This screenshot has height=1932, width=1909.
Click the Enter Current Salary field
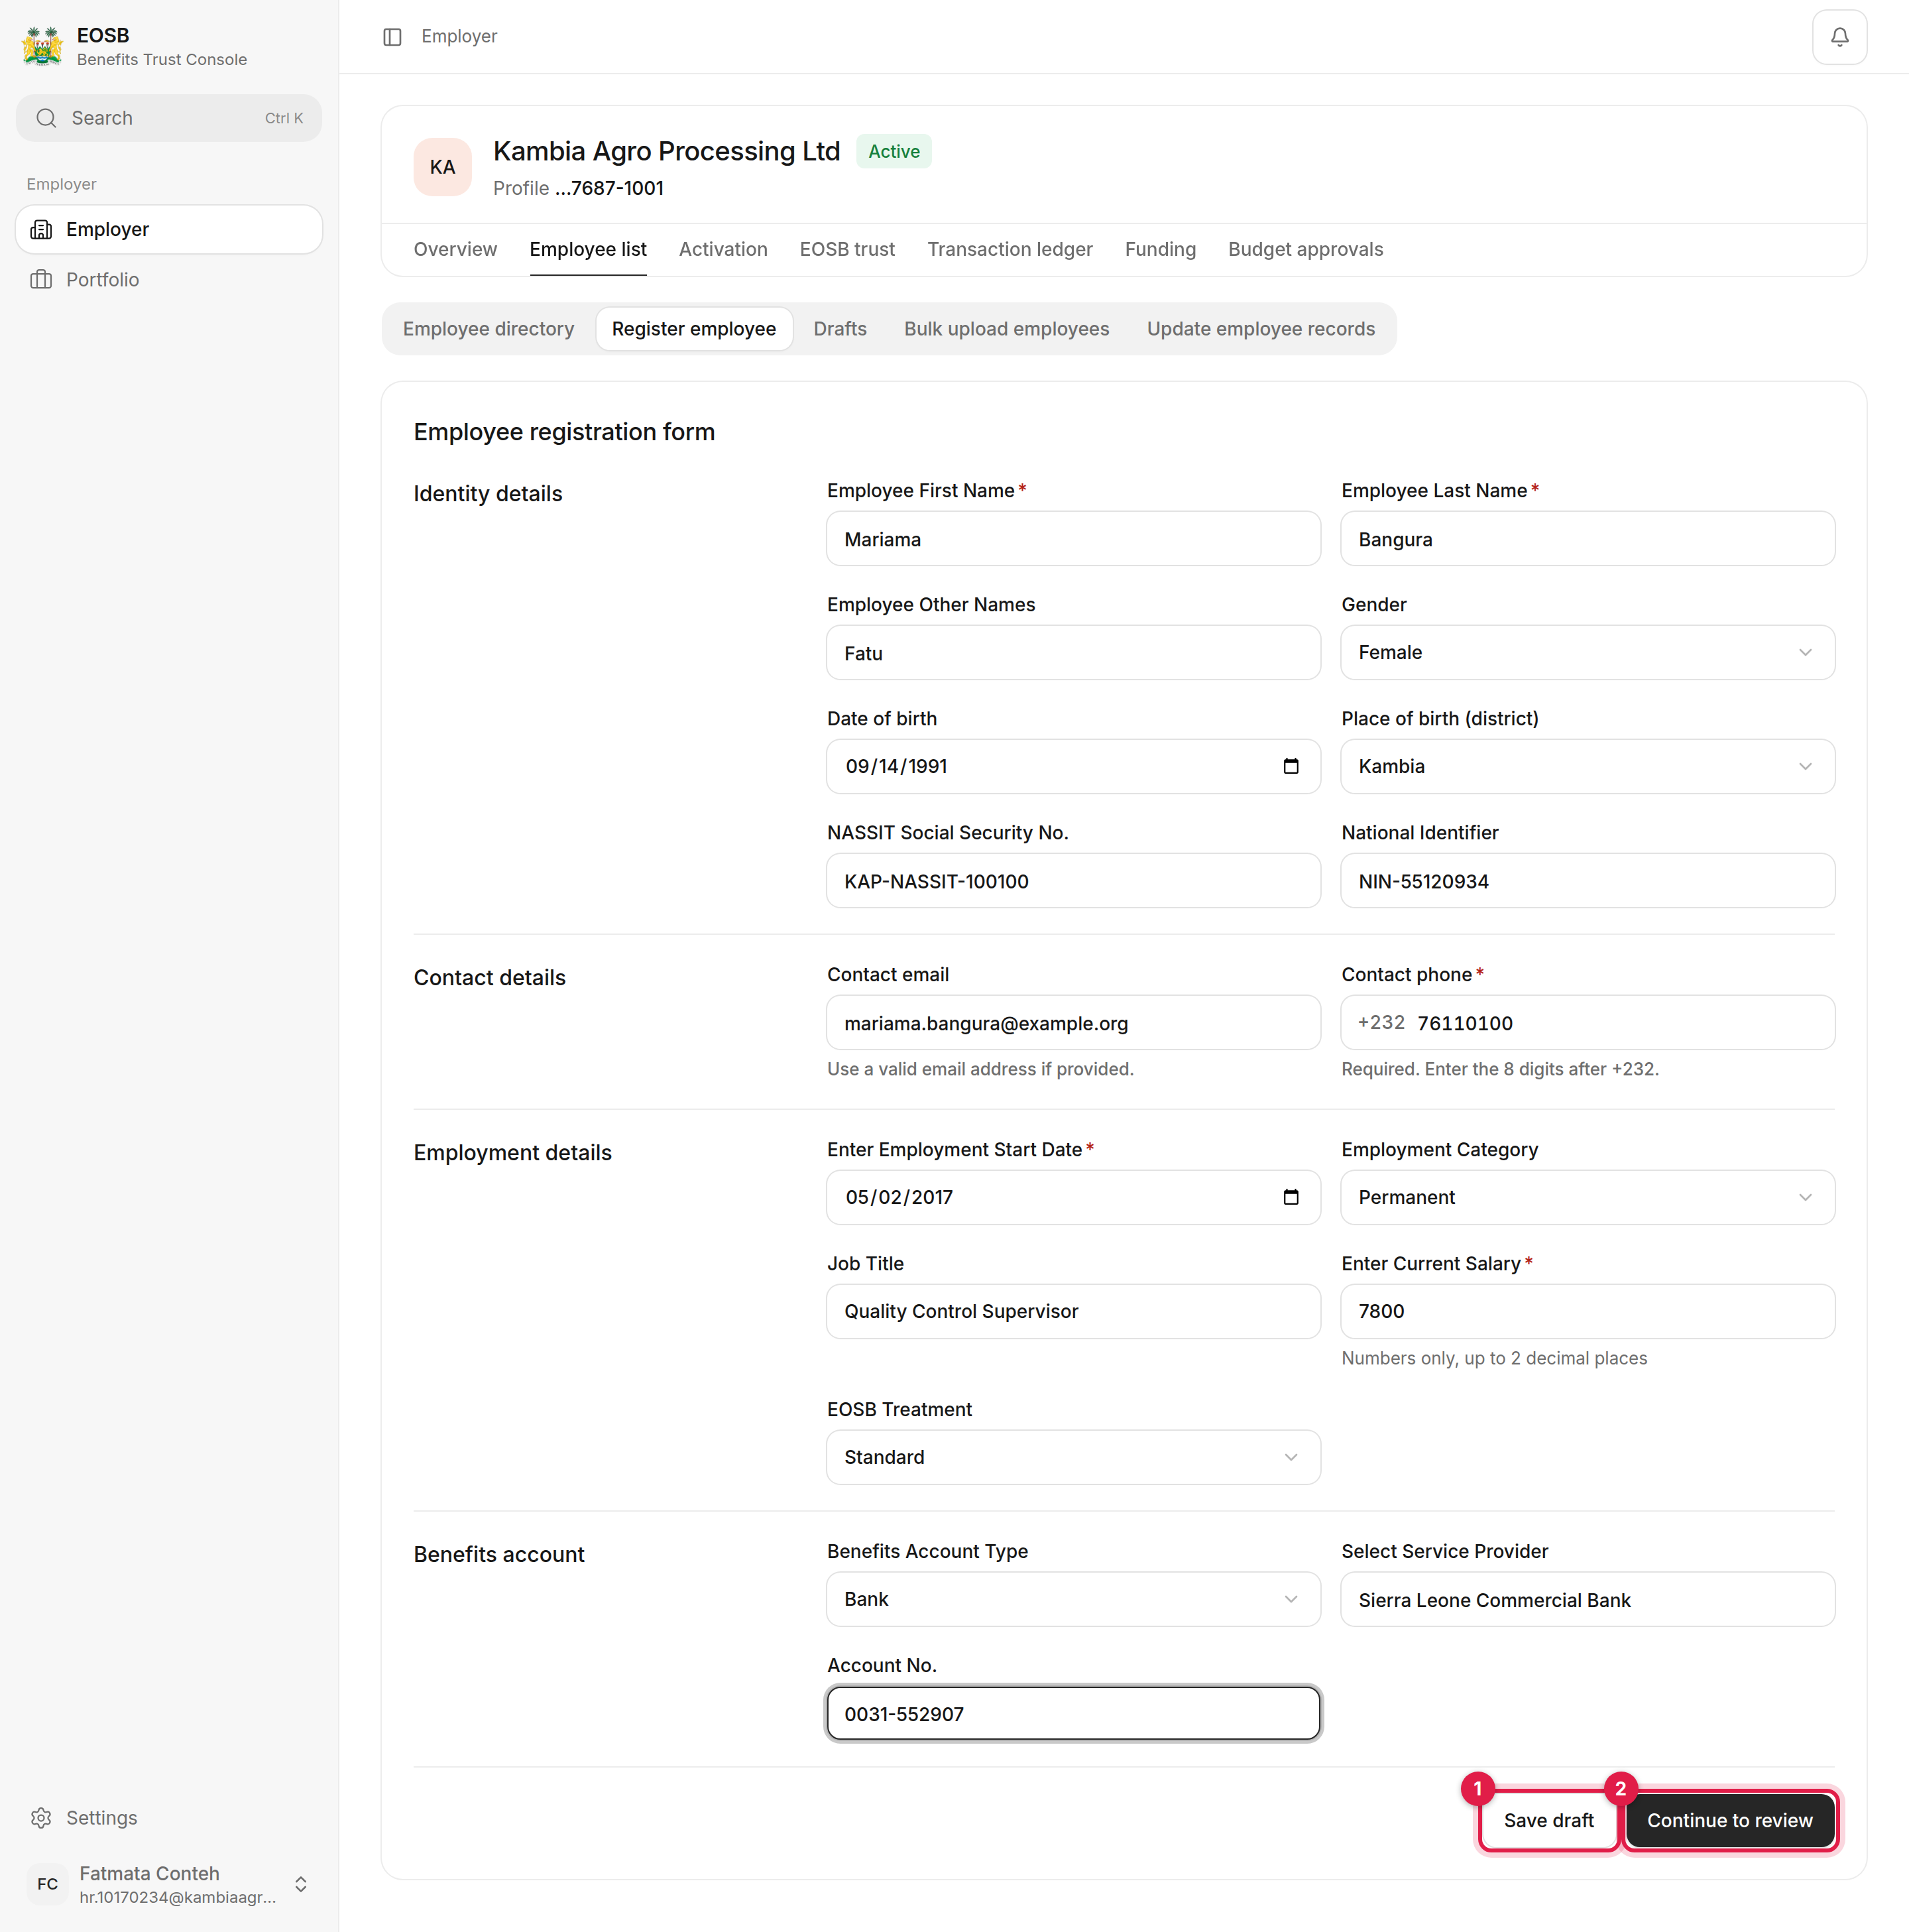pyautogui.click(x=1587, y=1311)
